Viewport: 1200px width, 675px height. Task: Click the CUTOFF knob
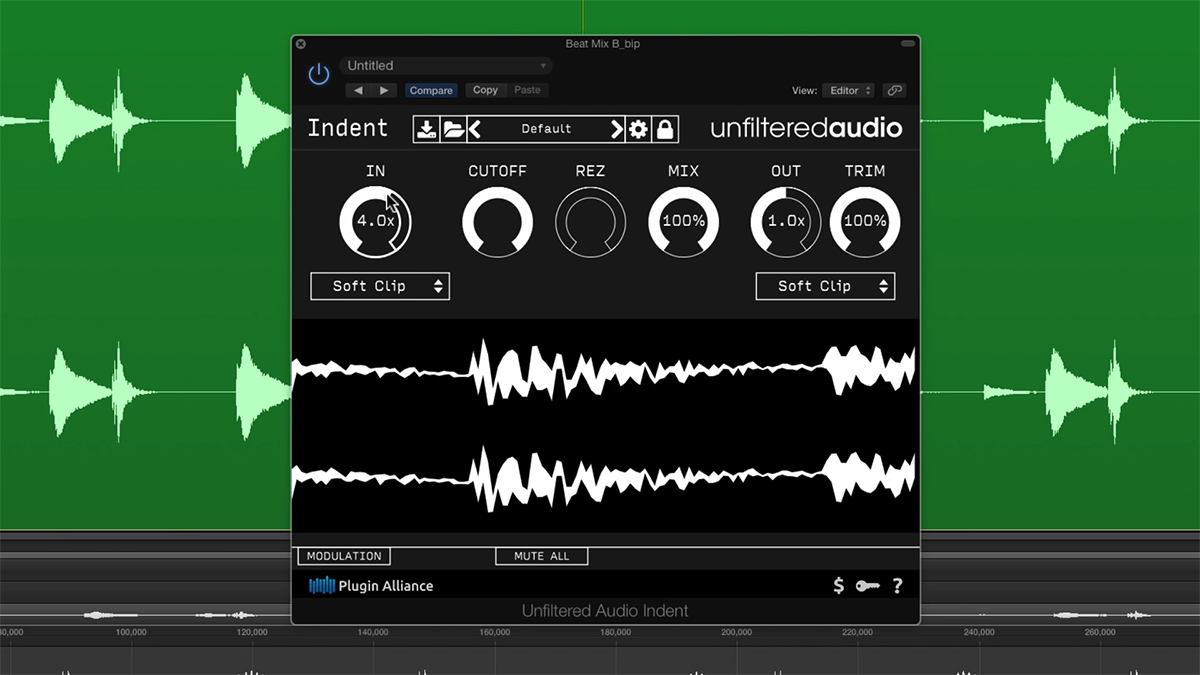(497, 221)
